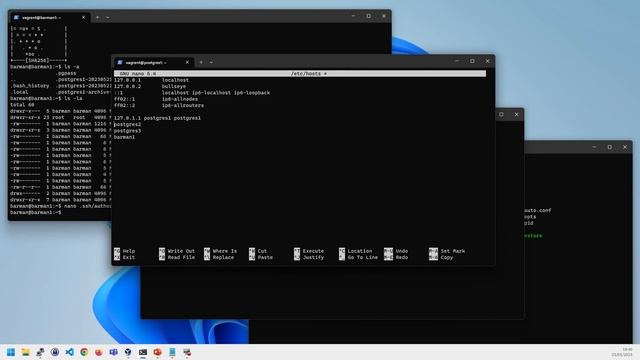Viewport: 640px width, 360px height.
Task: Open Firefox from the taskbar
Action: coord(99,352)
